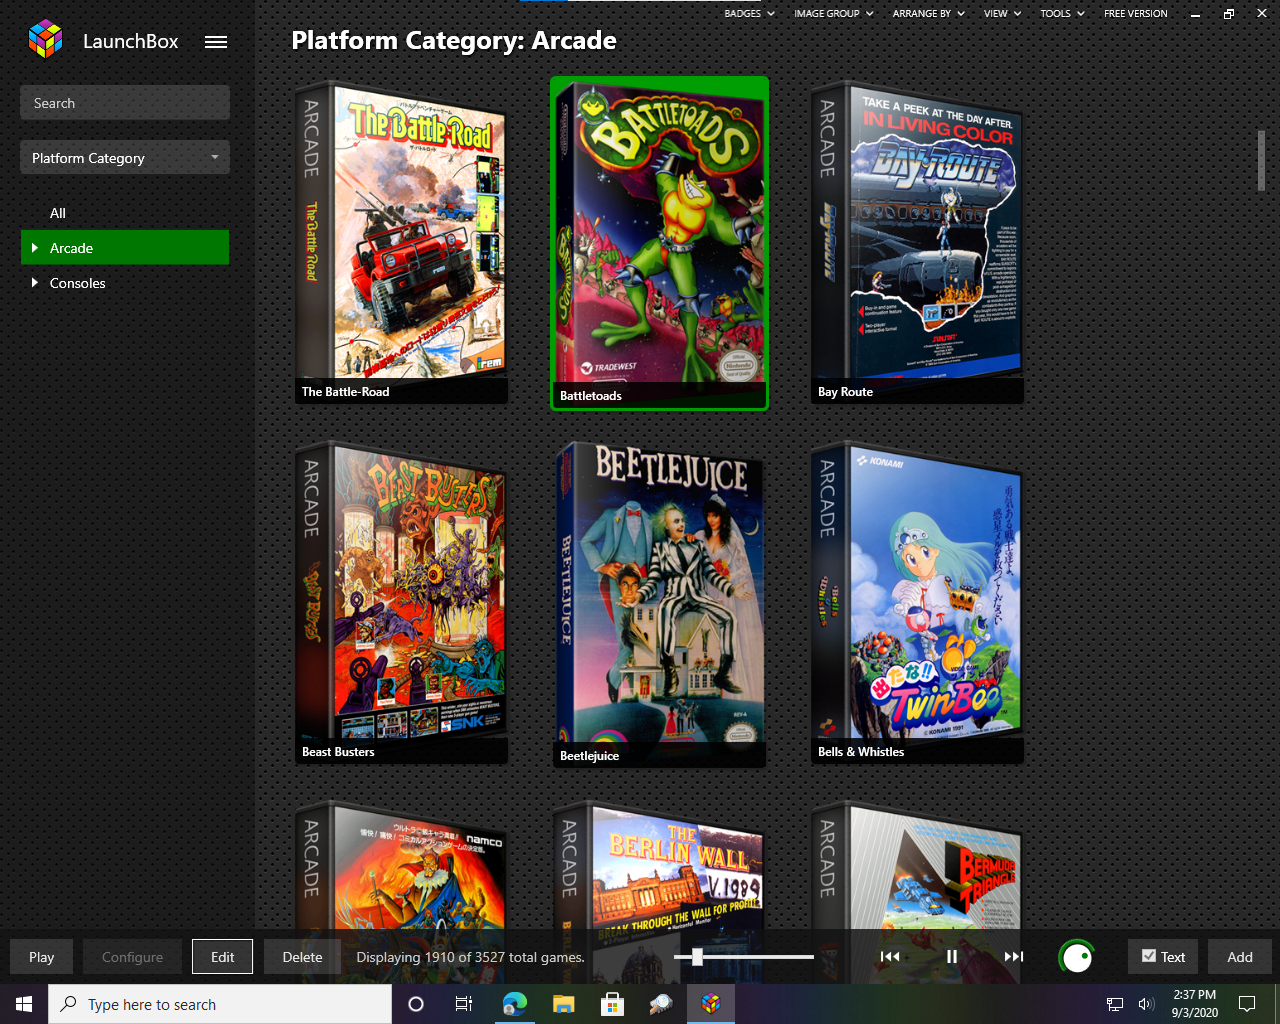
Task: Click the LaunchBox Search field
Action: (125, 103)
